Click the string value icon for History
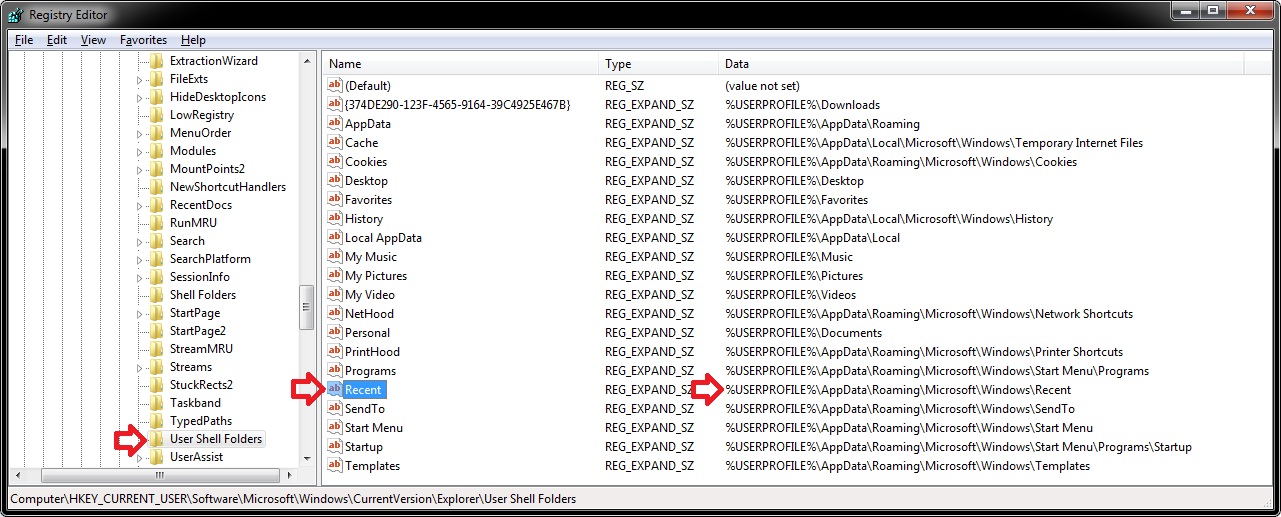This screenshot has height=517, width=1281. (x=335, y=219)
